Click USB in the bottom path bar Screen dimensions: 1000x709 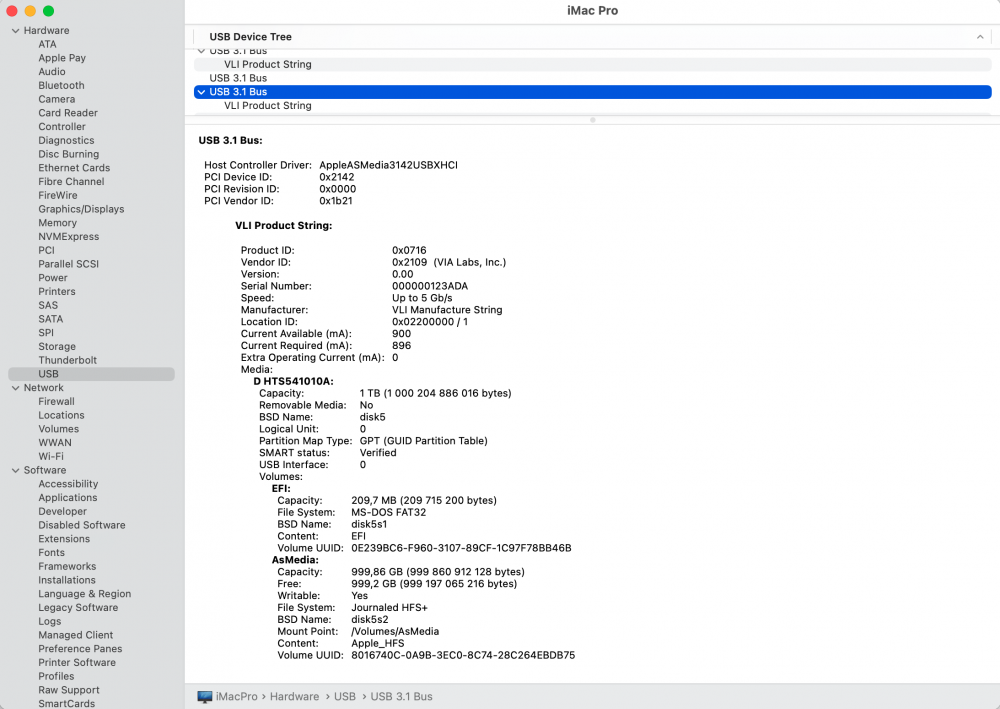[x=345, y=697]
